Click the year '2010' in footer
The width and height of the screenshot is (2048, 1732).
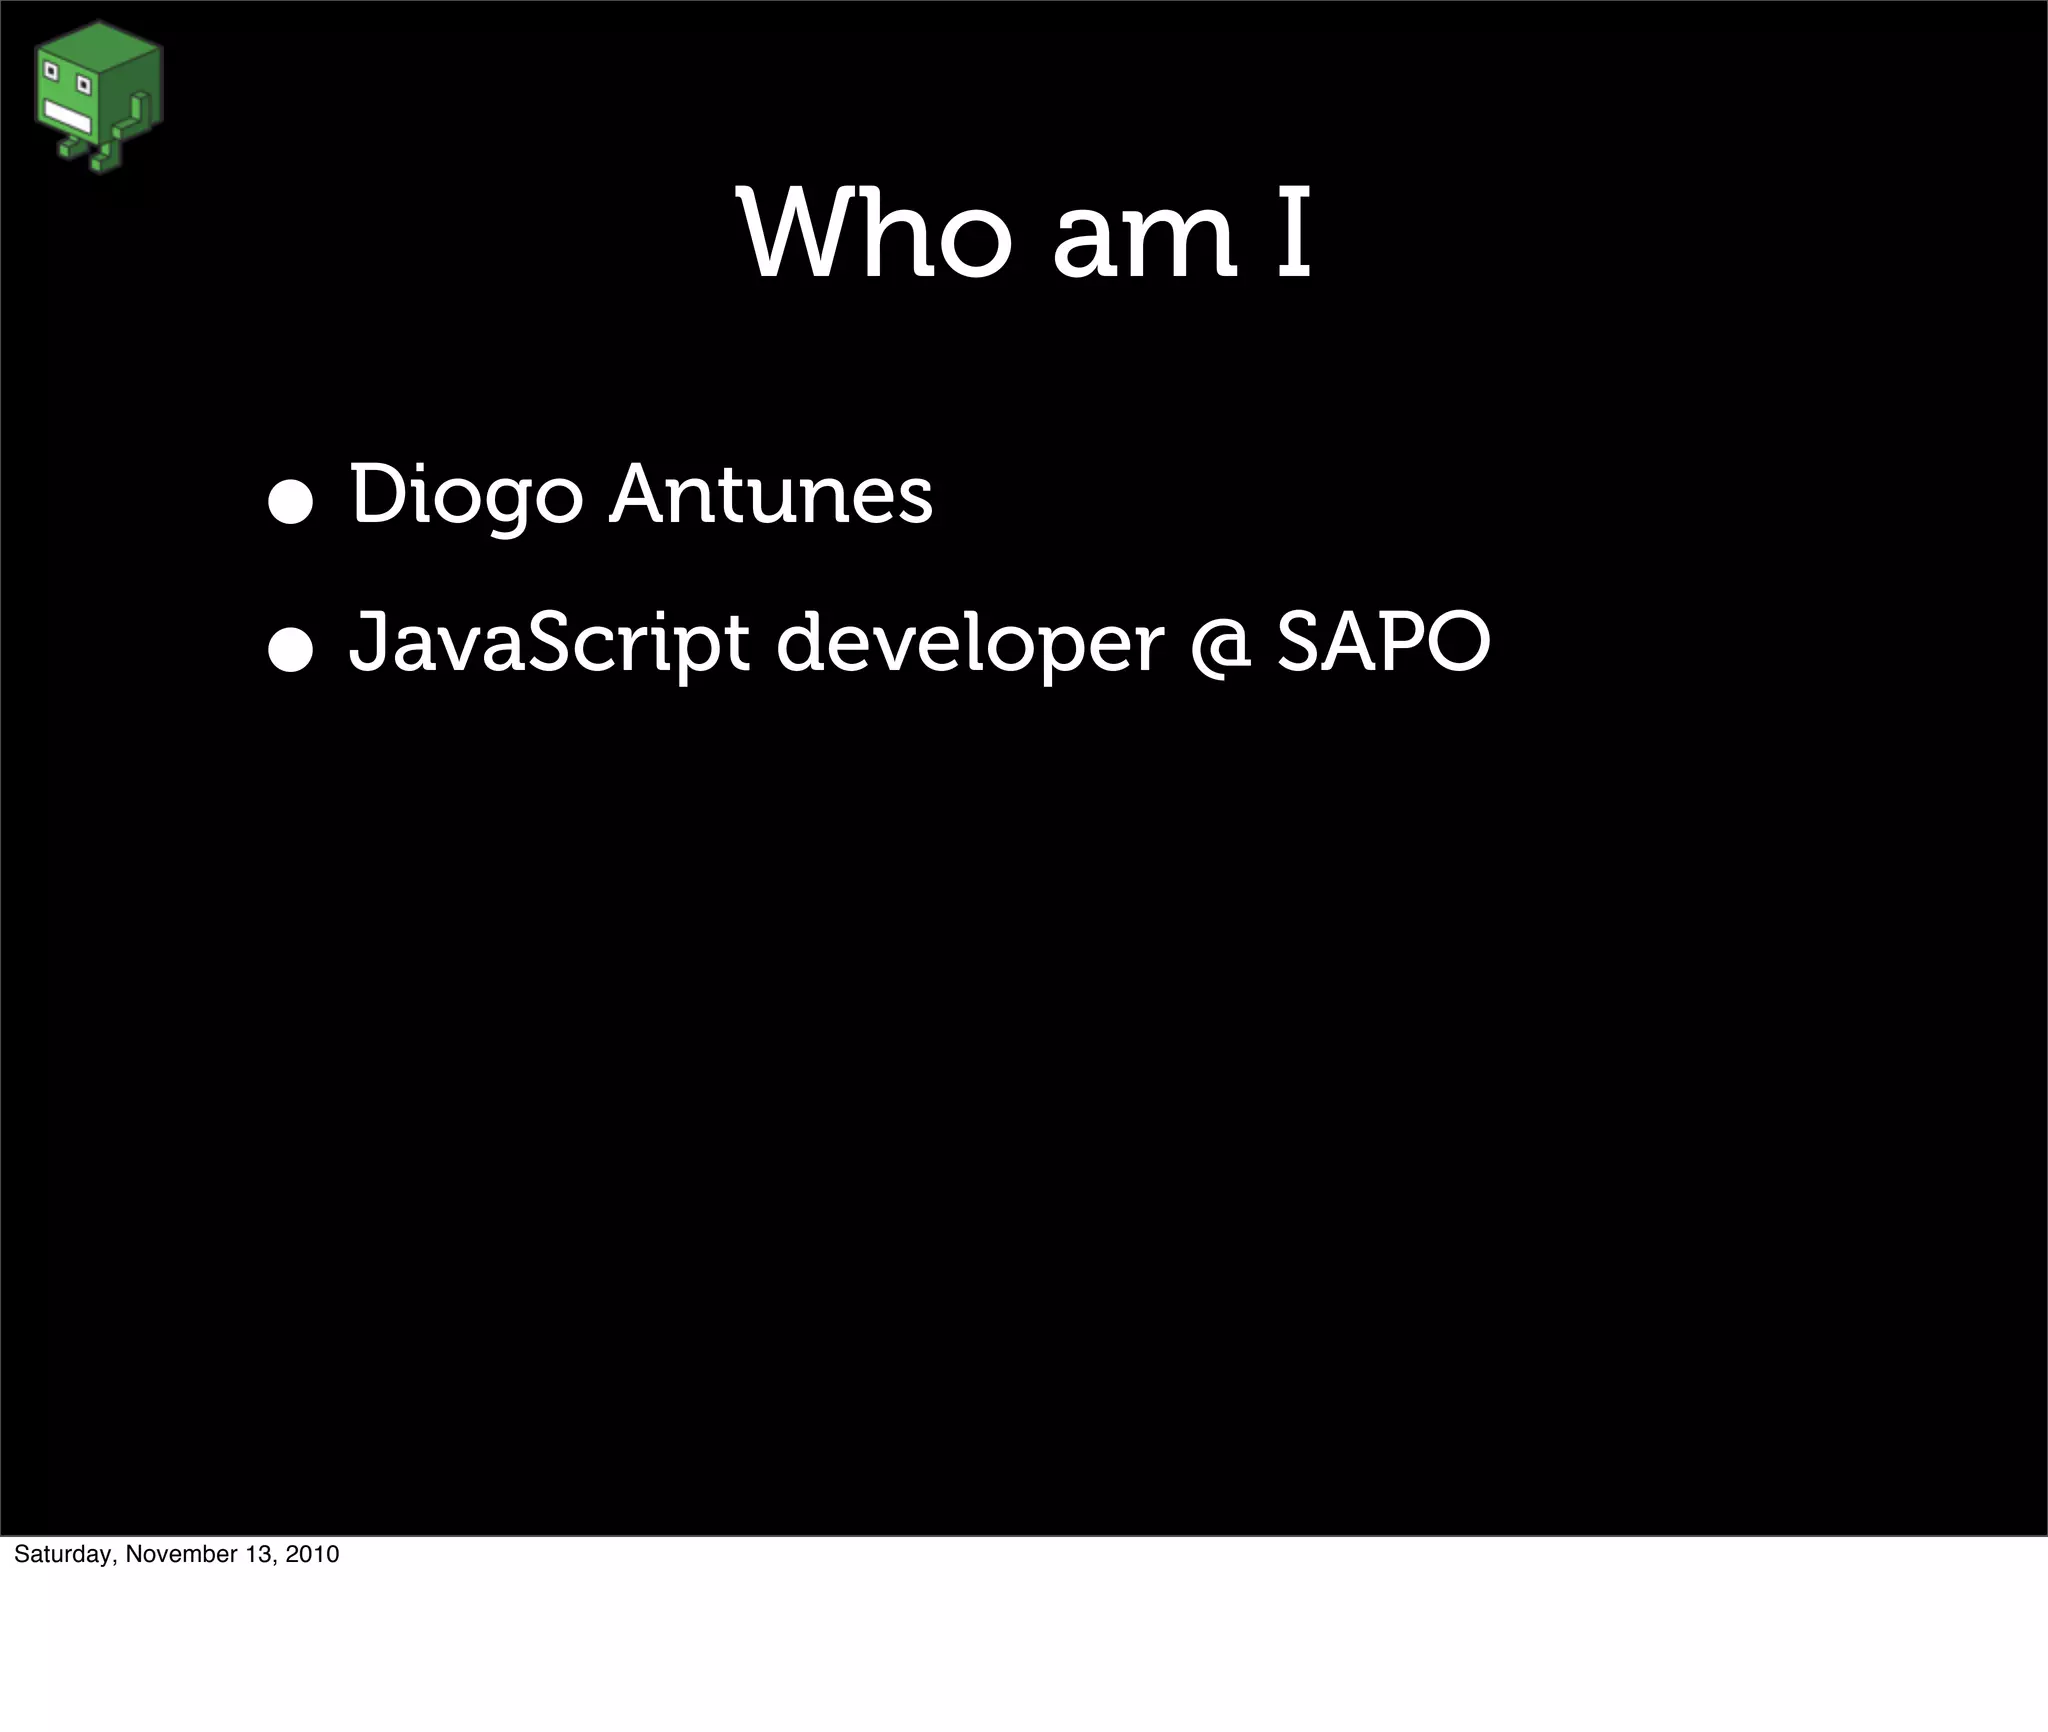(x=311, y=1554)
